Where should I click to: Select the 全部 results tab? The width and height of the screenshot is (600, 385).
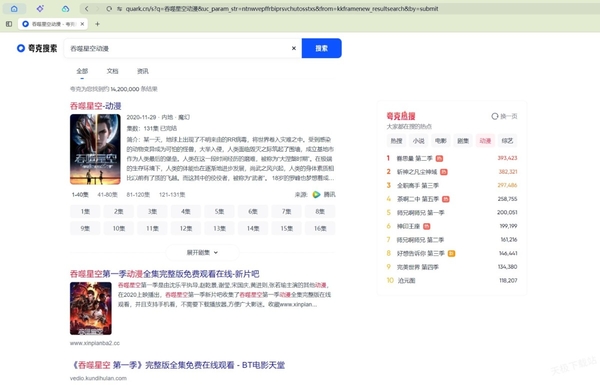point(82,71)
